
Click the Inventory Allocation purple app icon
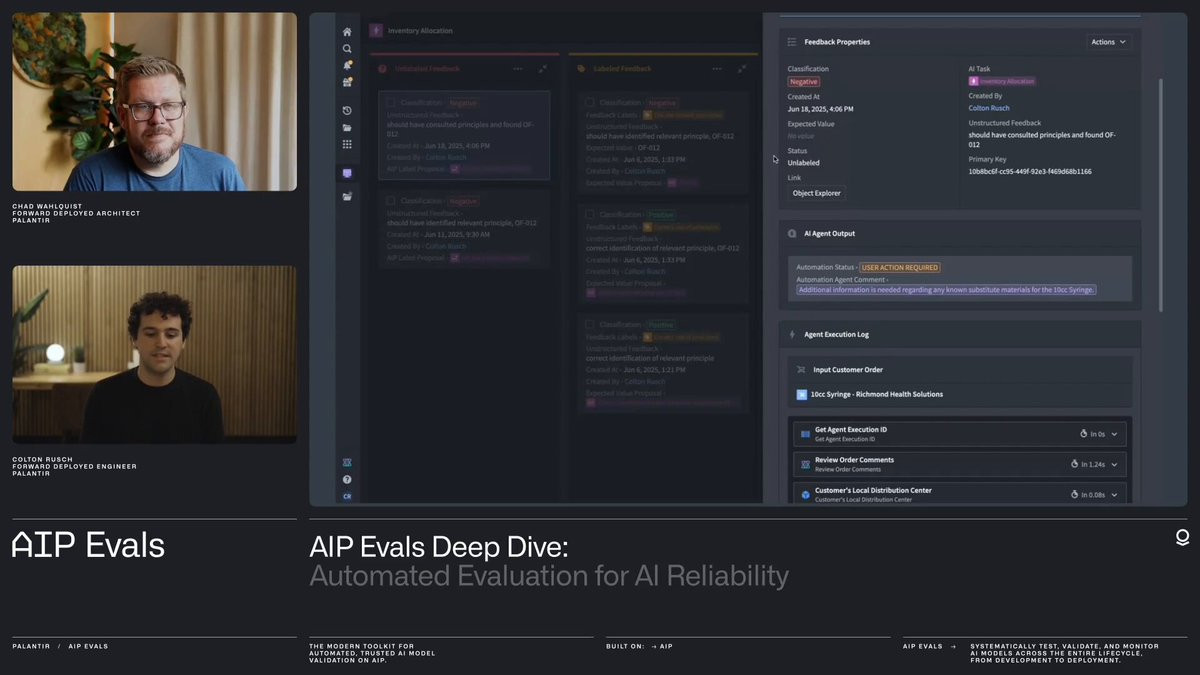point(376,31)
